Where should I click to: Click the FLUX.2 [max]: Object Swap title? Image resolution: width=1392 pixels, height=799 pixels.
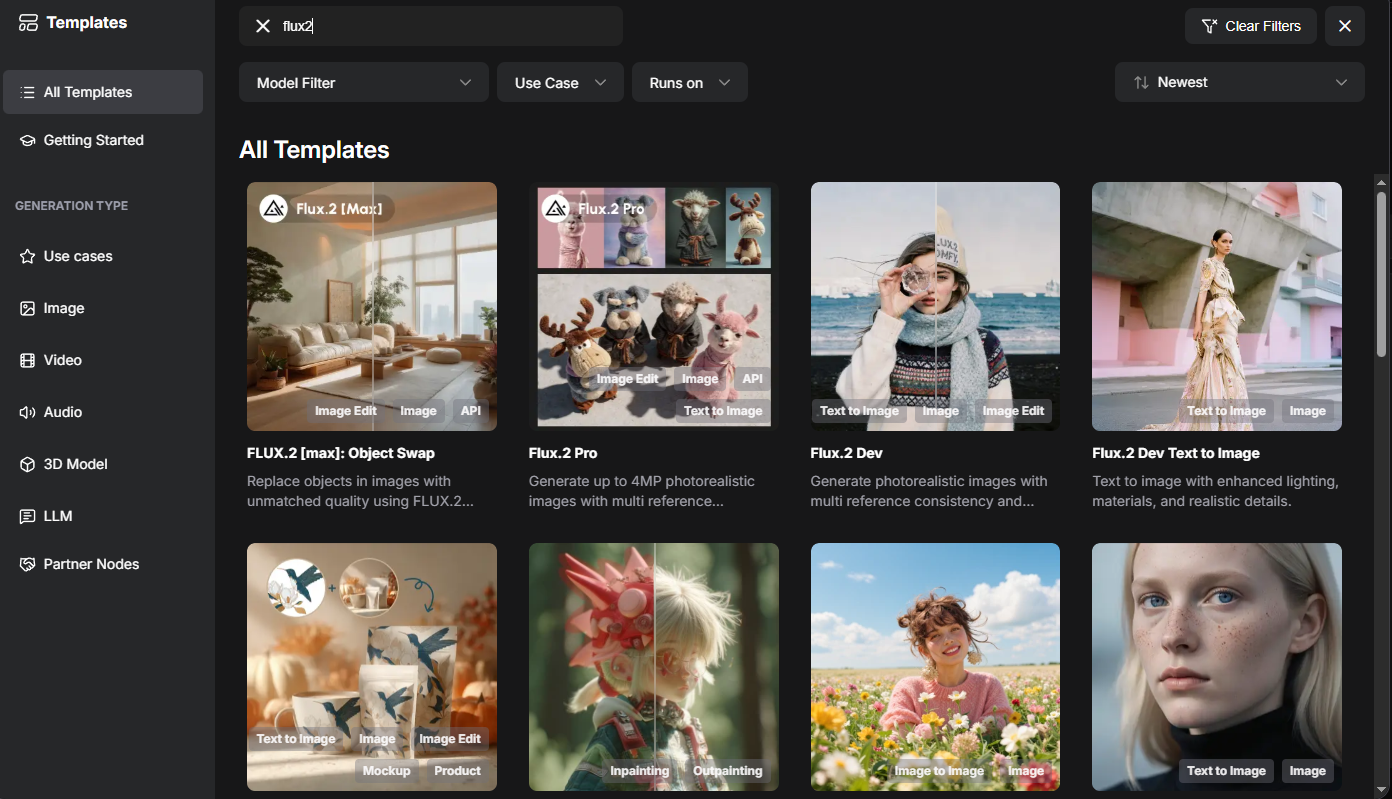[341, 453]
